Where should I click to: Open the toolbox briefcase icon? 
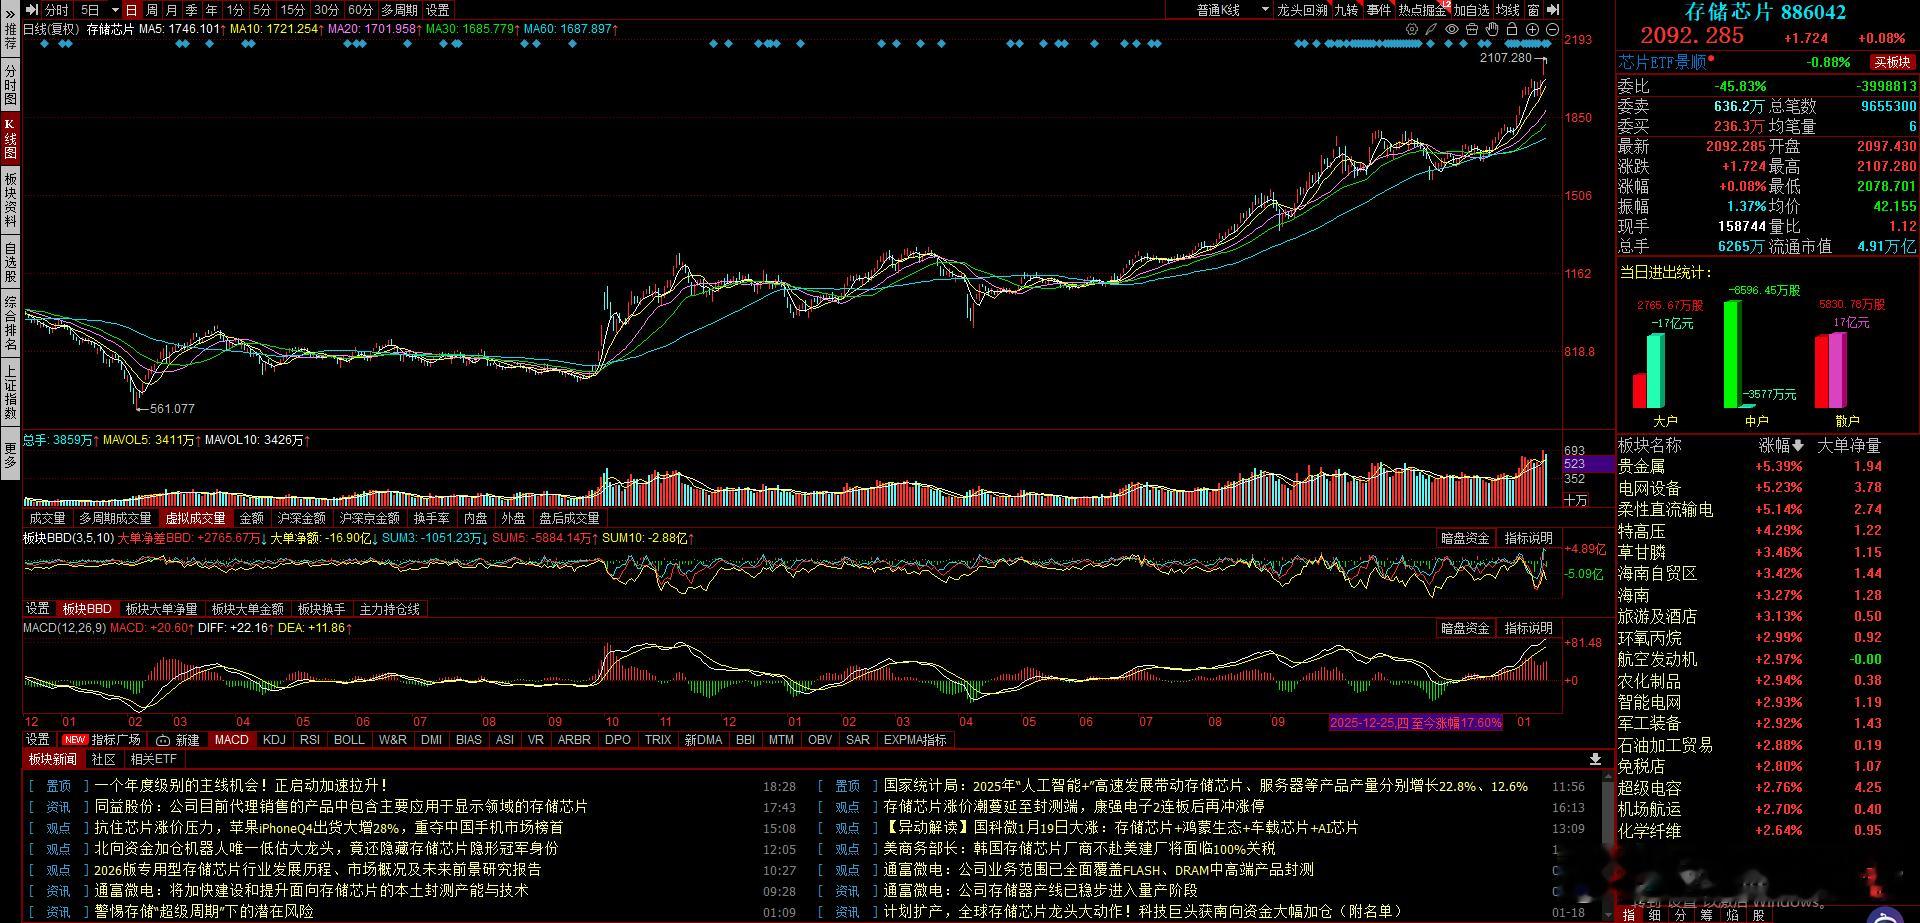(1472, 30)
